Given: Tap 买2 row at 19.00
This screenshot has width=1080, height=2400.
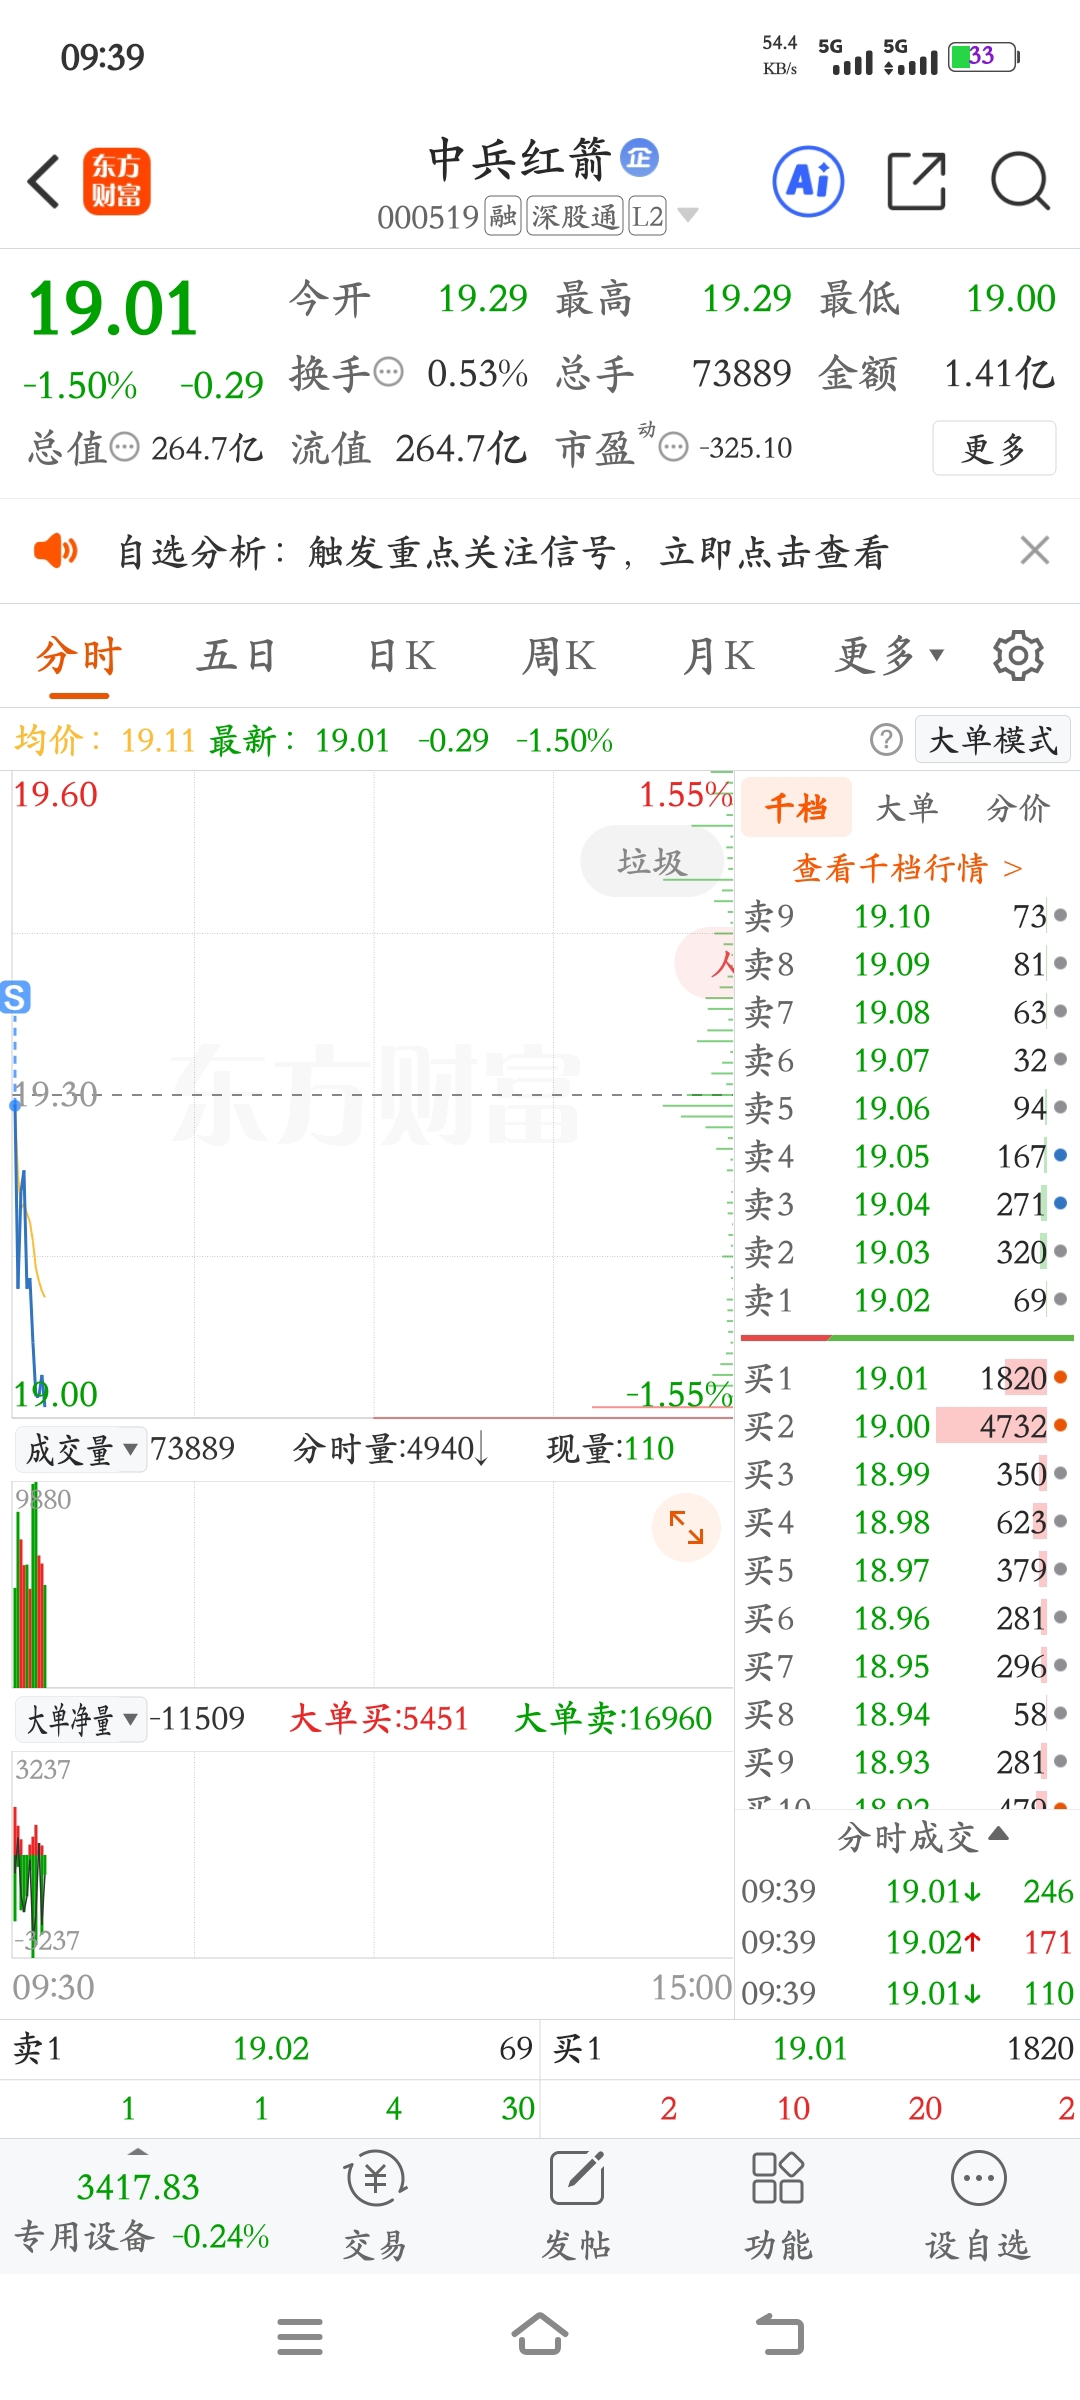Looking at the screenshot, I should pyautogui.click(x=907, y=1425).
